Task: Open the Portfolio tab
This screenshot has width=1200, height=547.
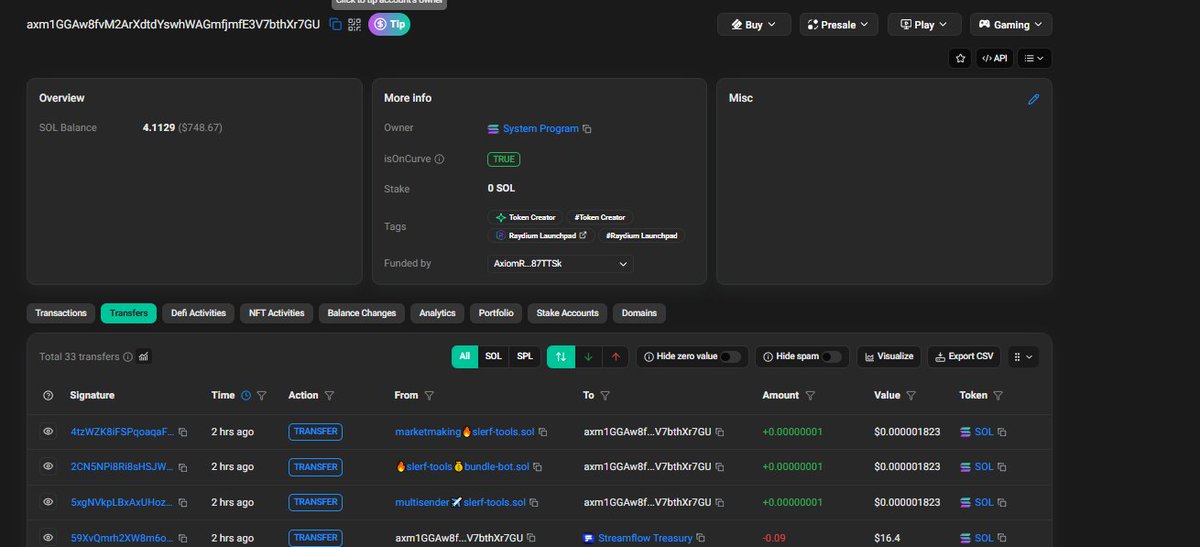Action: [x=496, y=313]
